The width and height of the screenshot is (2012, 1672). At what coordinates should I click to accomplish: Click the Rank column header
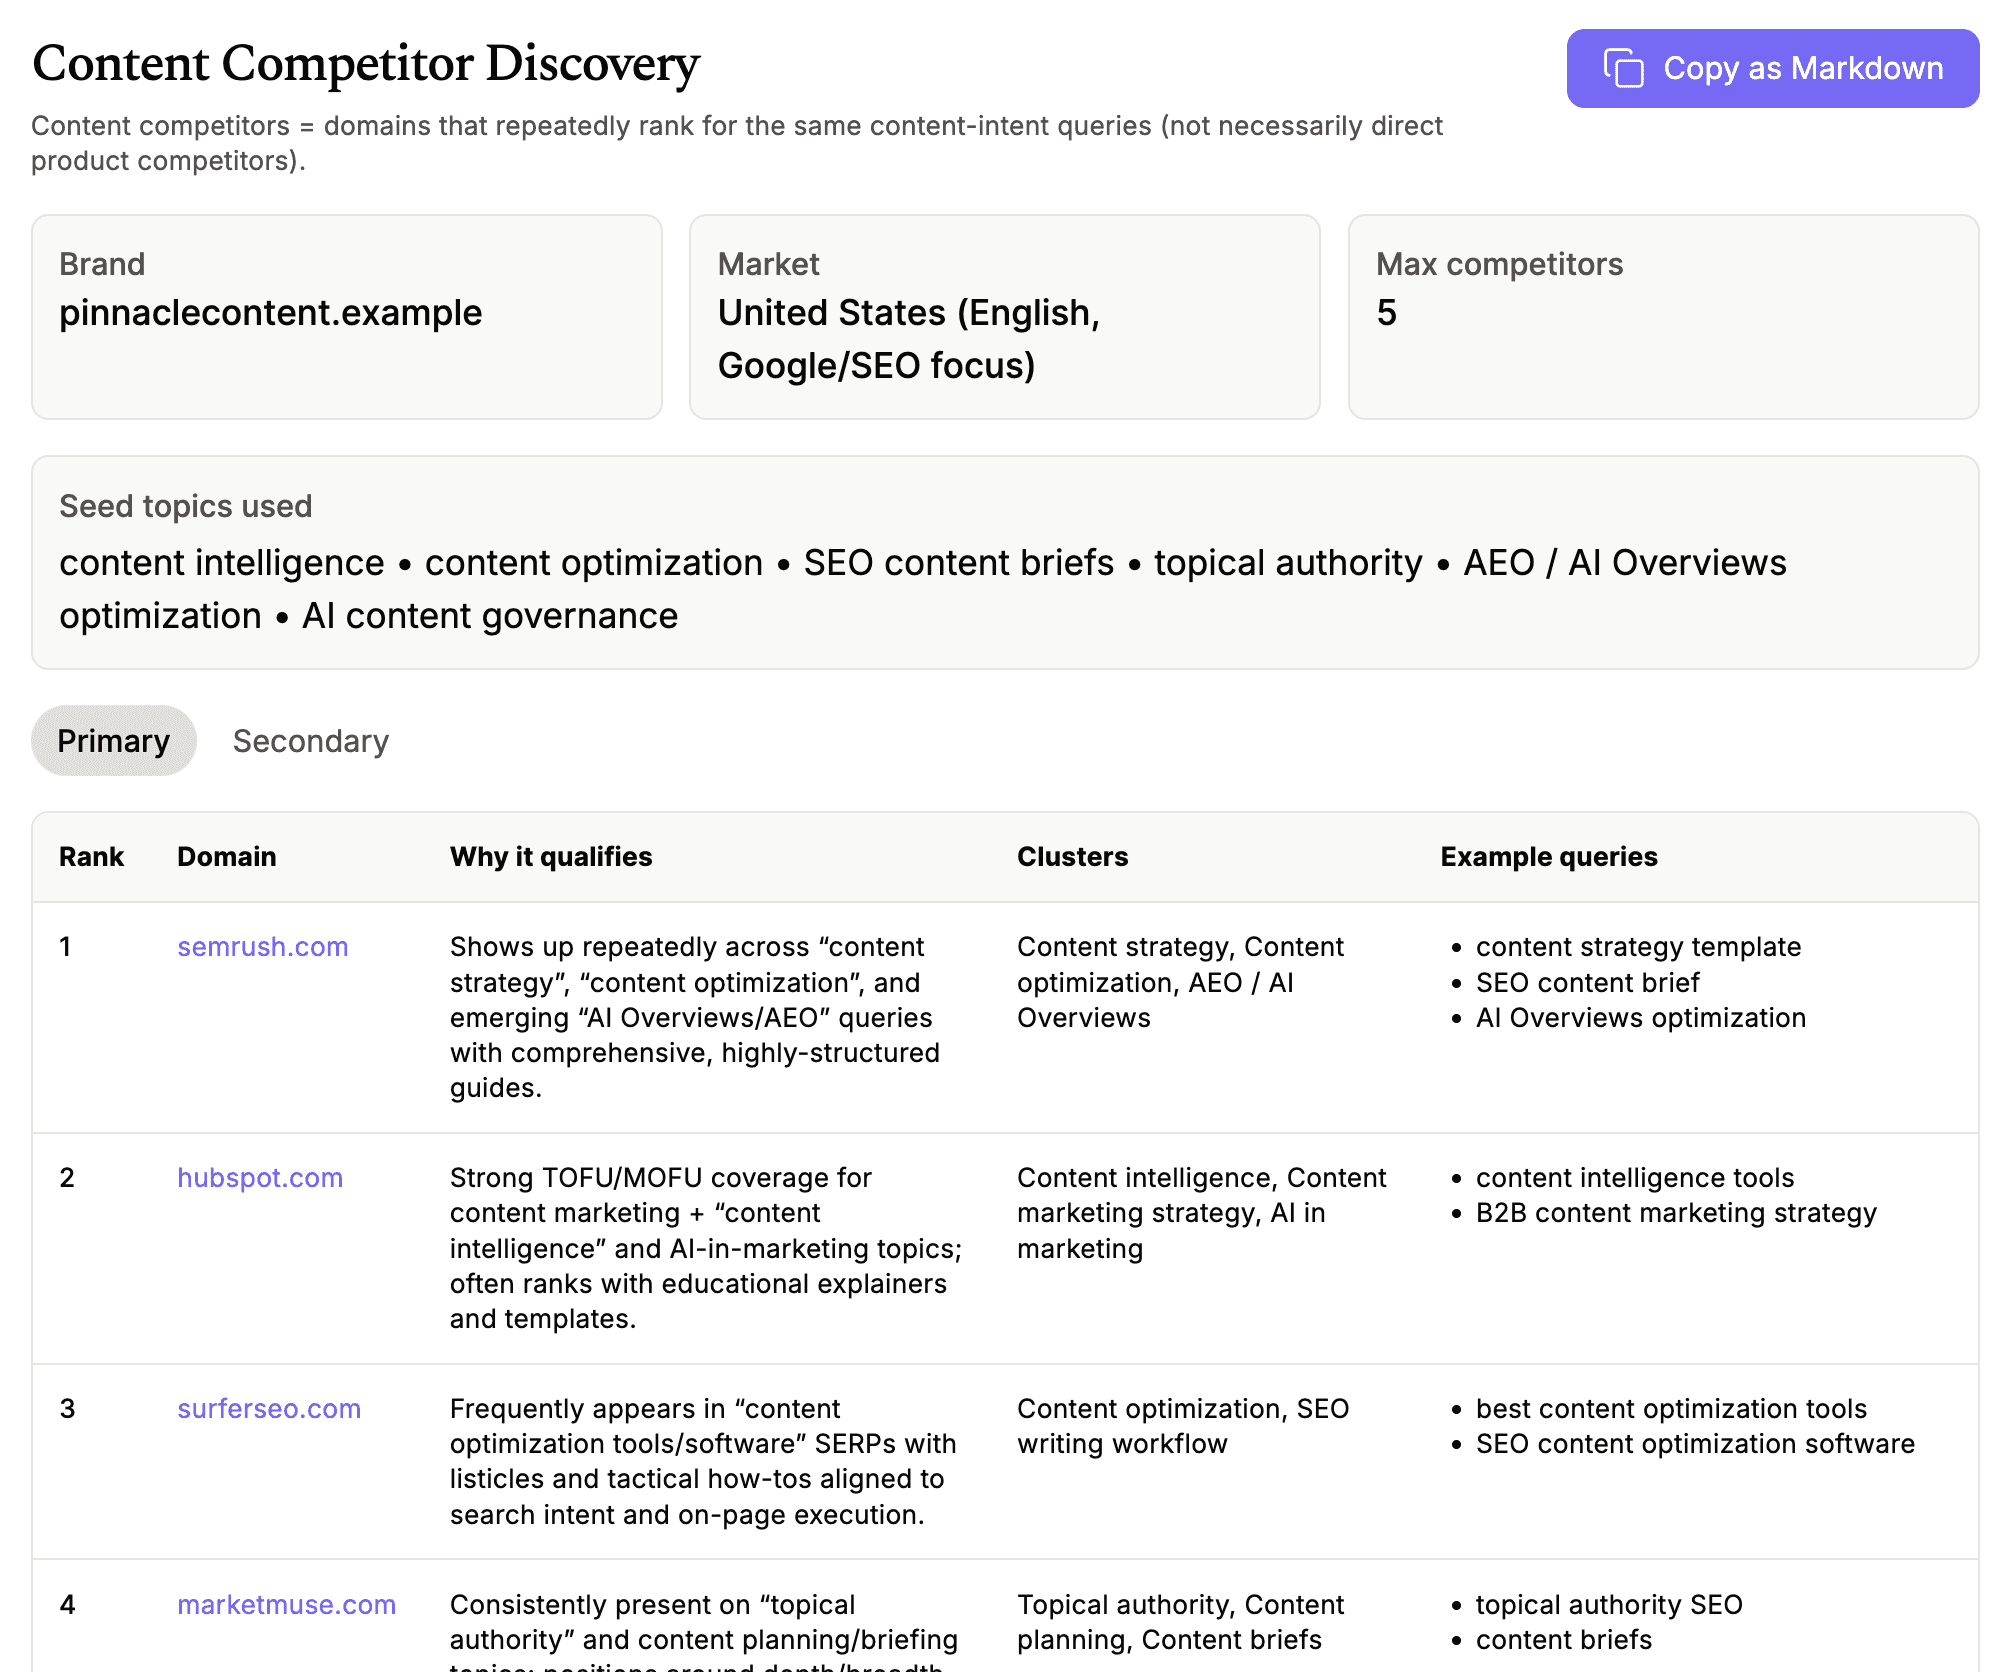tap(91, 856)
